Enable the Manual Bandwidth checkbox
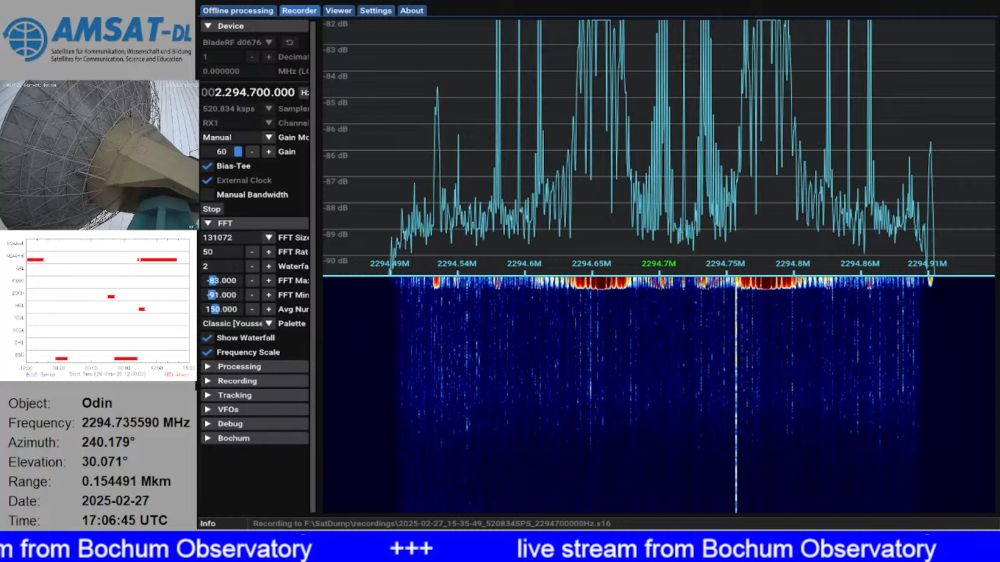 click(x=208, y=195)
